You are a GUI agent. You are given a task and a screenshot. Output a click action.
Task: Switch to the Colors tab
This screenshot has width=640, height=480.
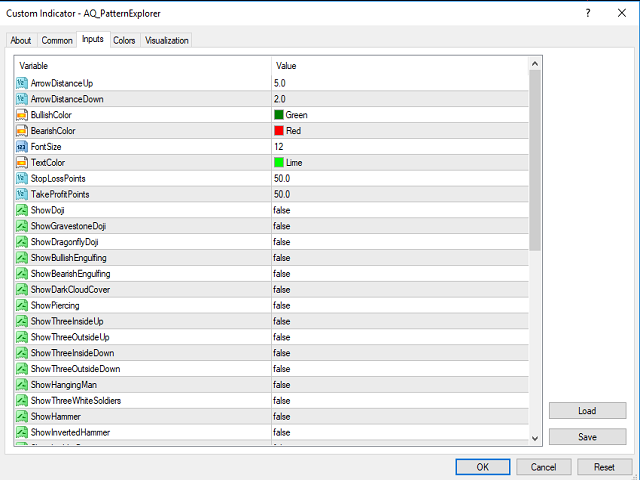pyautogui.click(x=124, y=40)
